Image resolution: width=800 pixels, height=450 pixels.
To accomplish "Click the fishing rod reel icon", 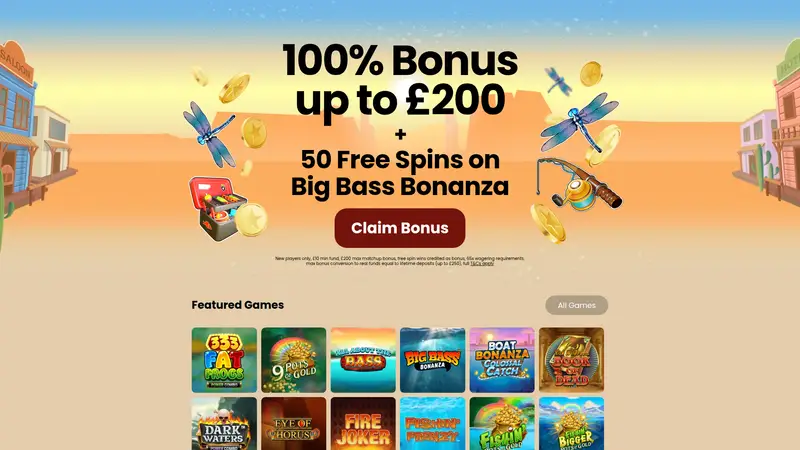I will coord(579,185).
